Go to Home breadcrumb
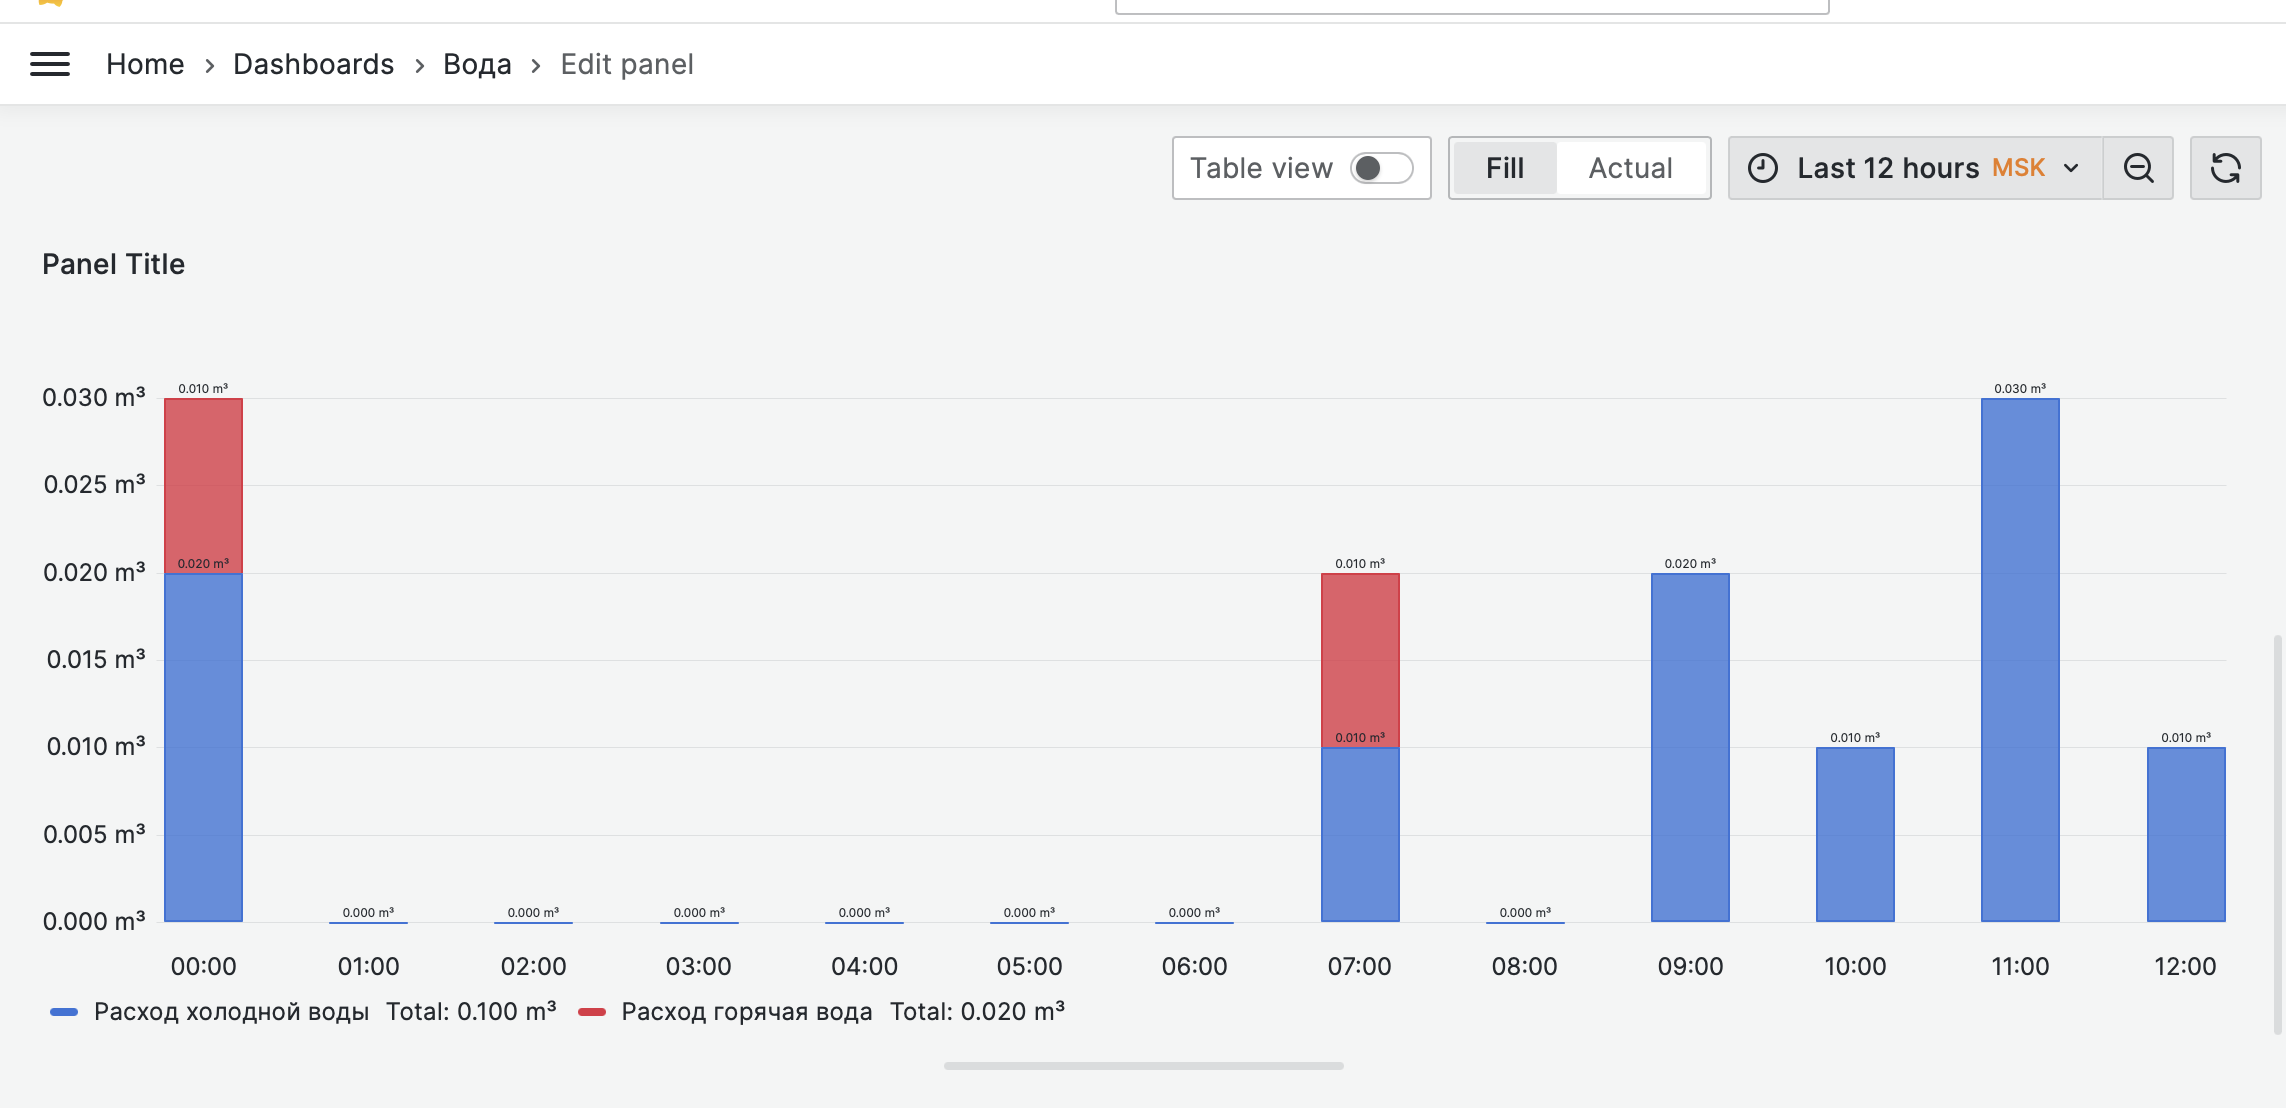The height and width of the screenshot is (1108, 2286). (145, 65)
